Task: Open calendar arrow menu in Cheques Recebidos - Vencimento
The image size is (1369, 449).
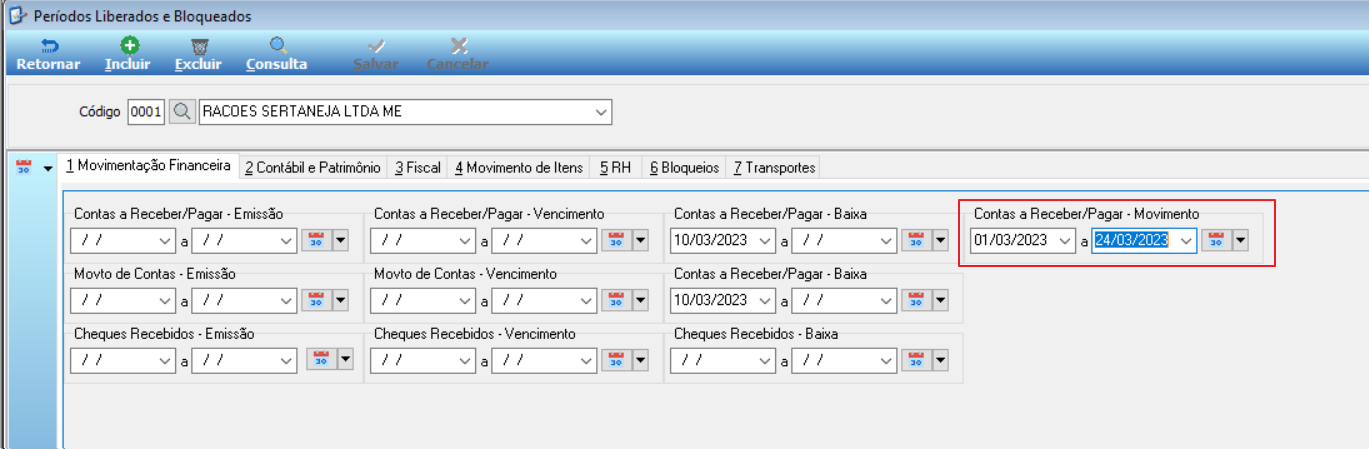Action: click(x=640, y=360)
